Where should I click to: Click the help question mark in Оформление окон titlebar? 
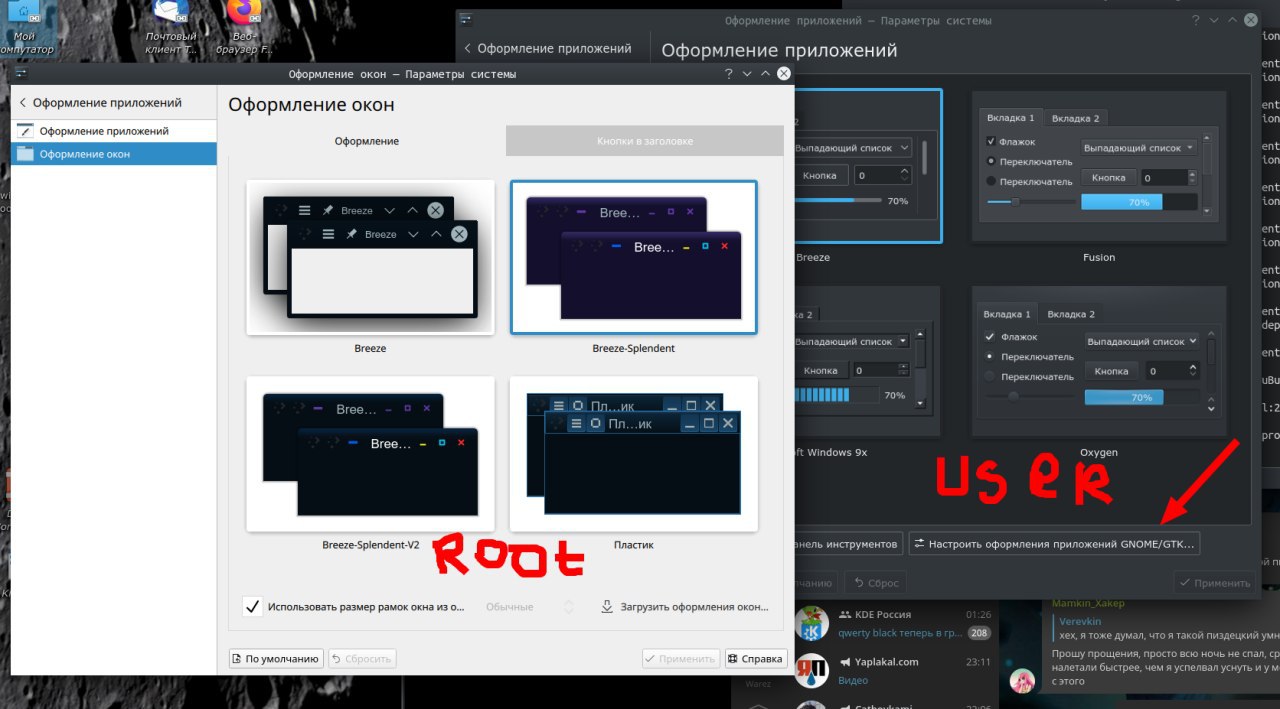[x=728, y=74]
